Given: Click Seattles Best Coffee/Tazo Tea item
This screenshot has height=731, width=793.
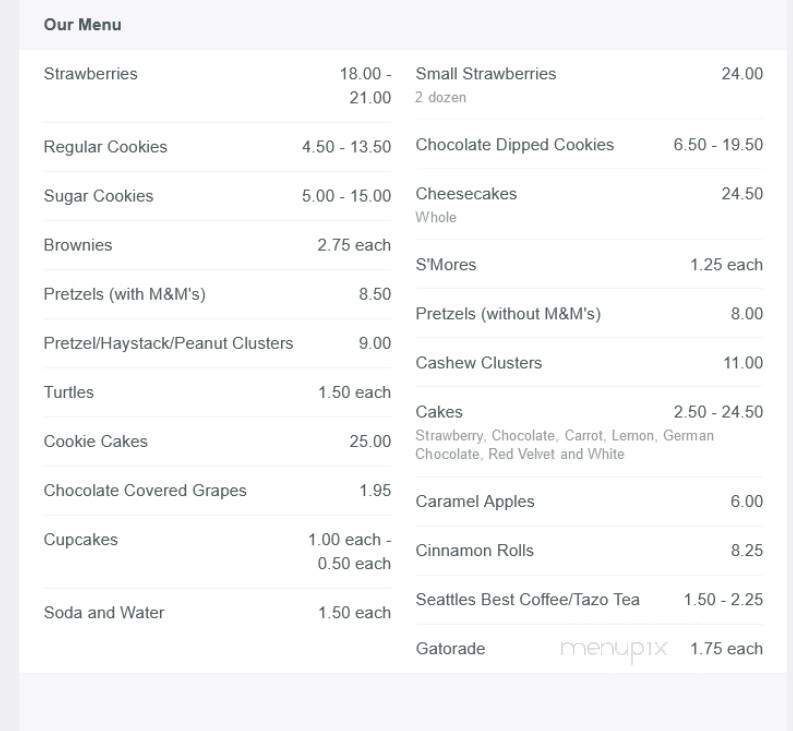Looking at the screenshot, I should click(527, 599).
